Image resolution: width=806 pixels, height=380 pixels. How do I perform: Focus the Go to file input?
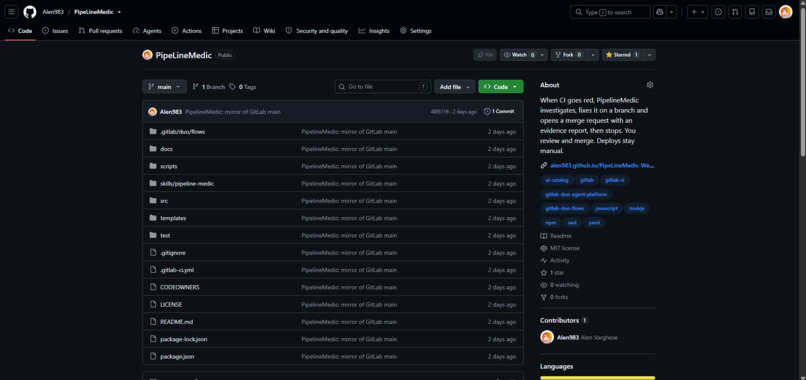(383, 87)
